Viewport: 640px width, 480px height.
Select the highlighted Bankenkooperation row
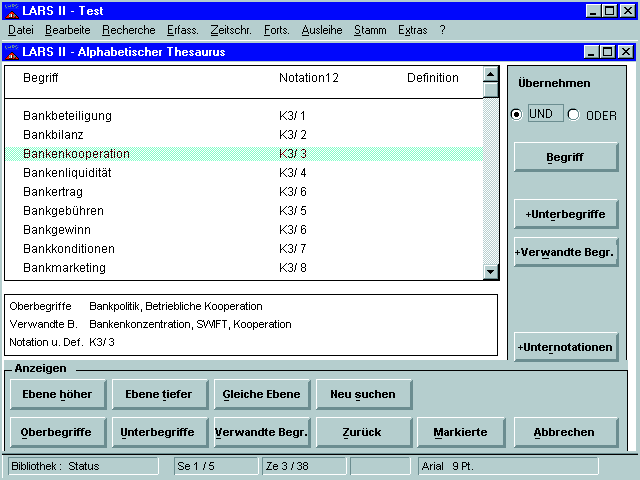(244, 154)
